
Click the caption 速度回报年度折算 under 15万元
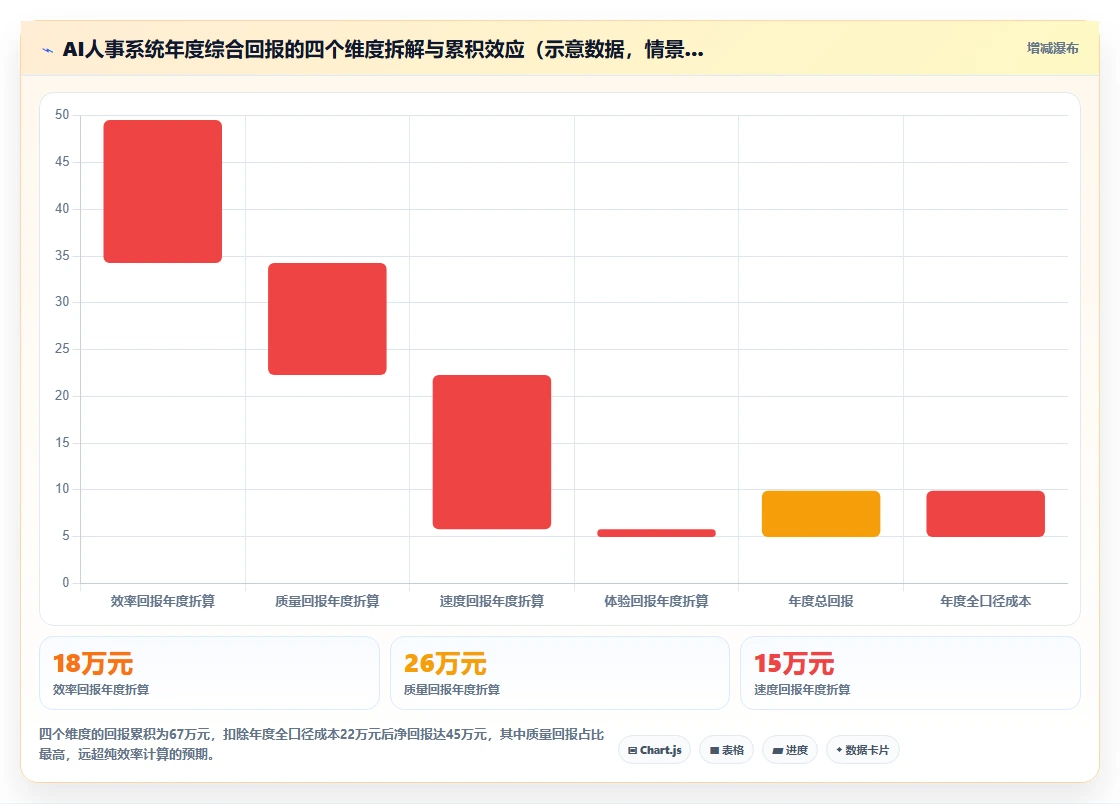coord(802,690)
